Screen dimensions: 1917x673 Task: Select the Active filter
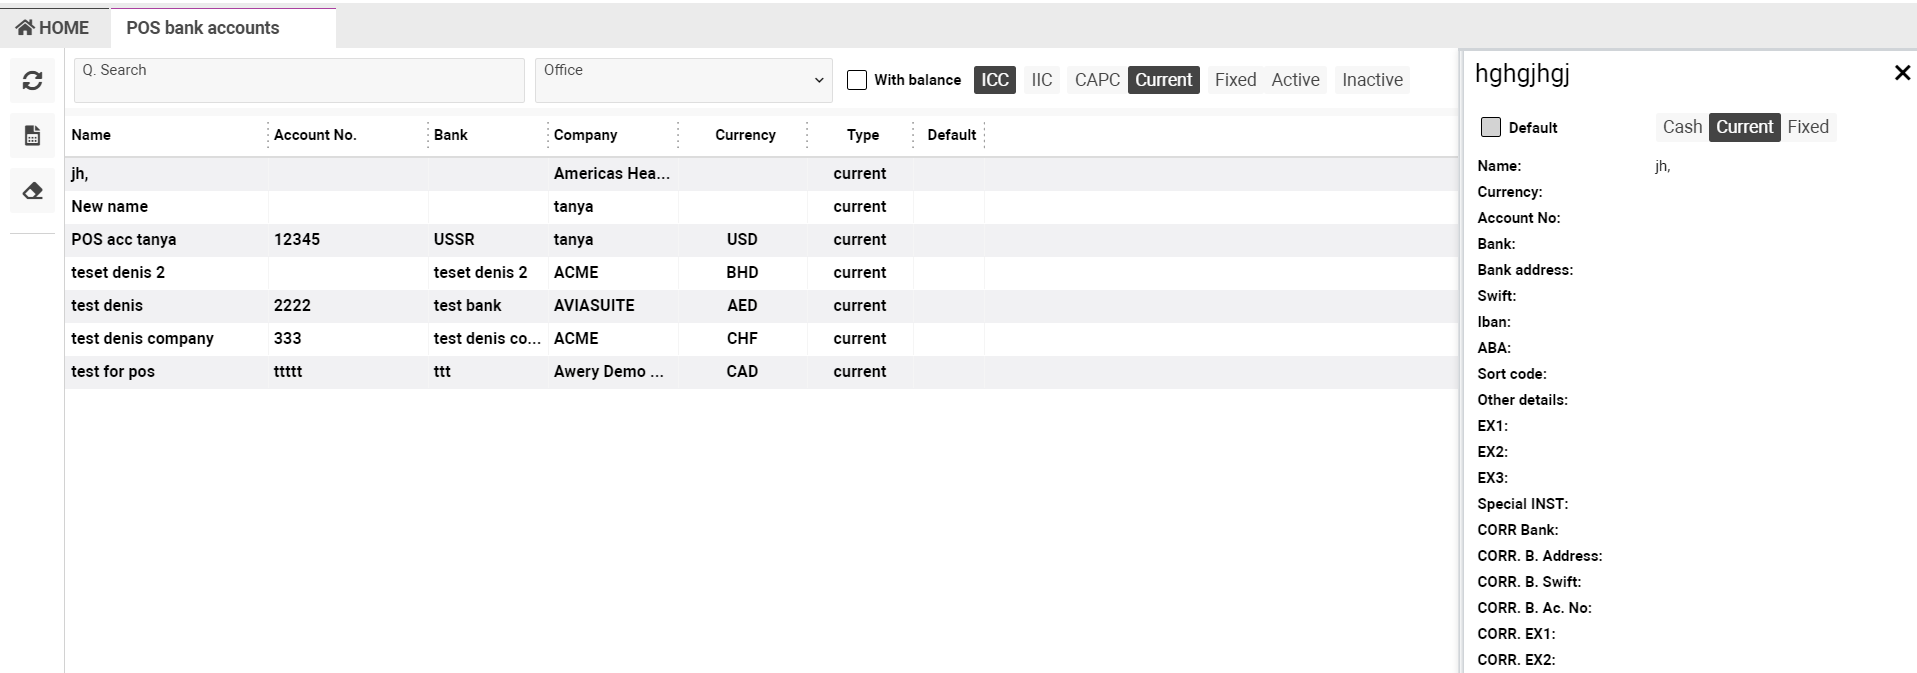click(1295, 80)
